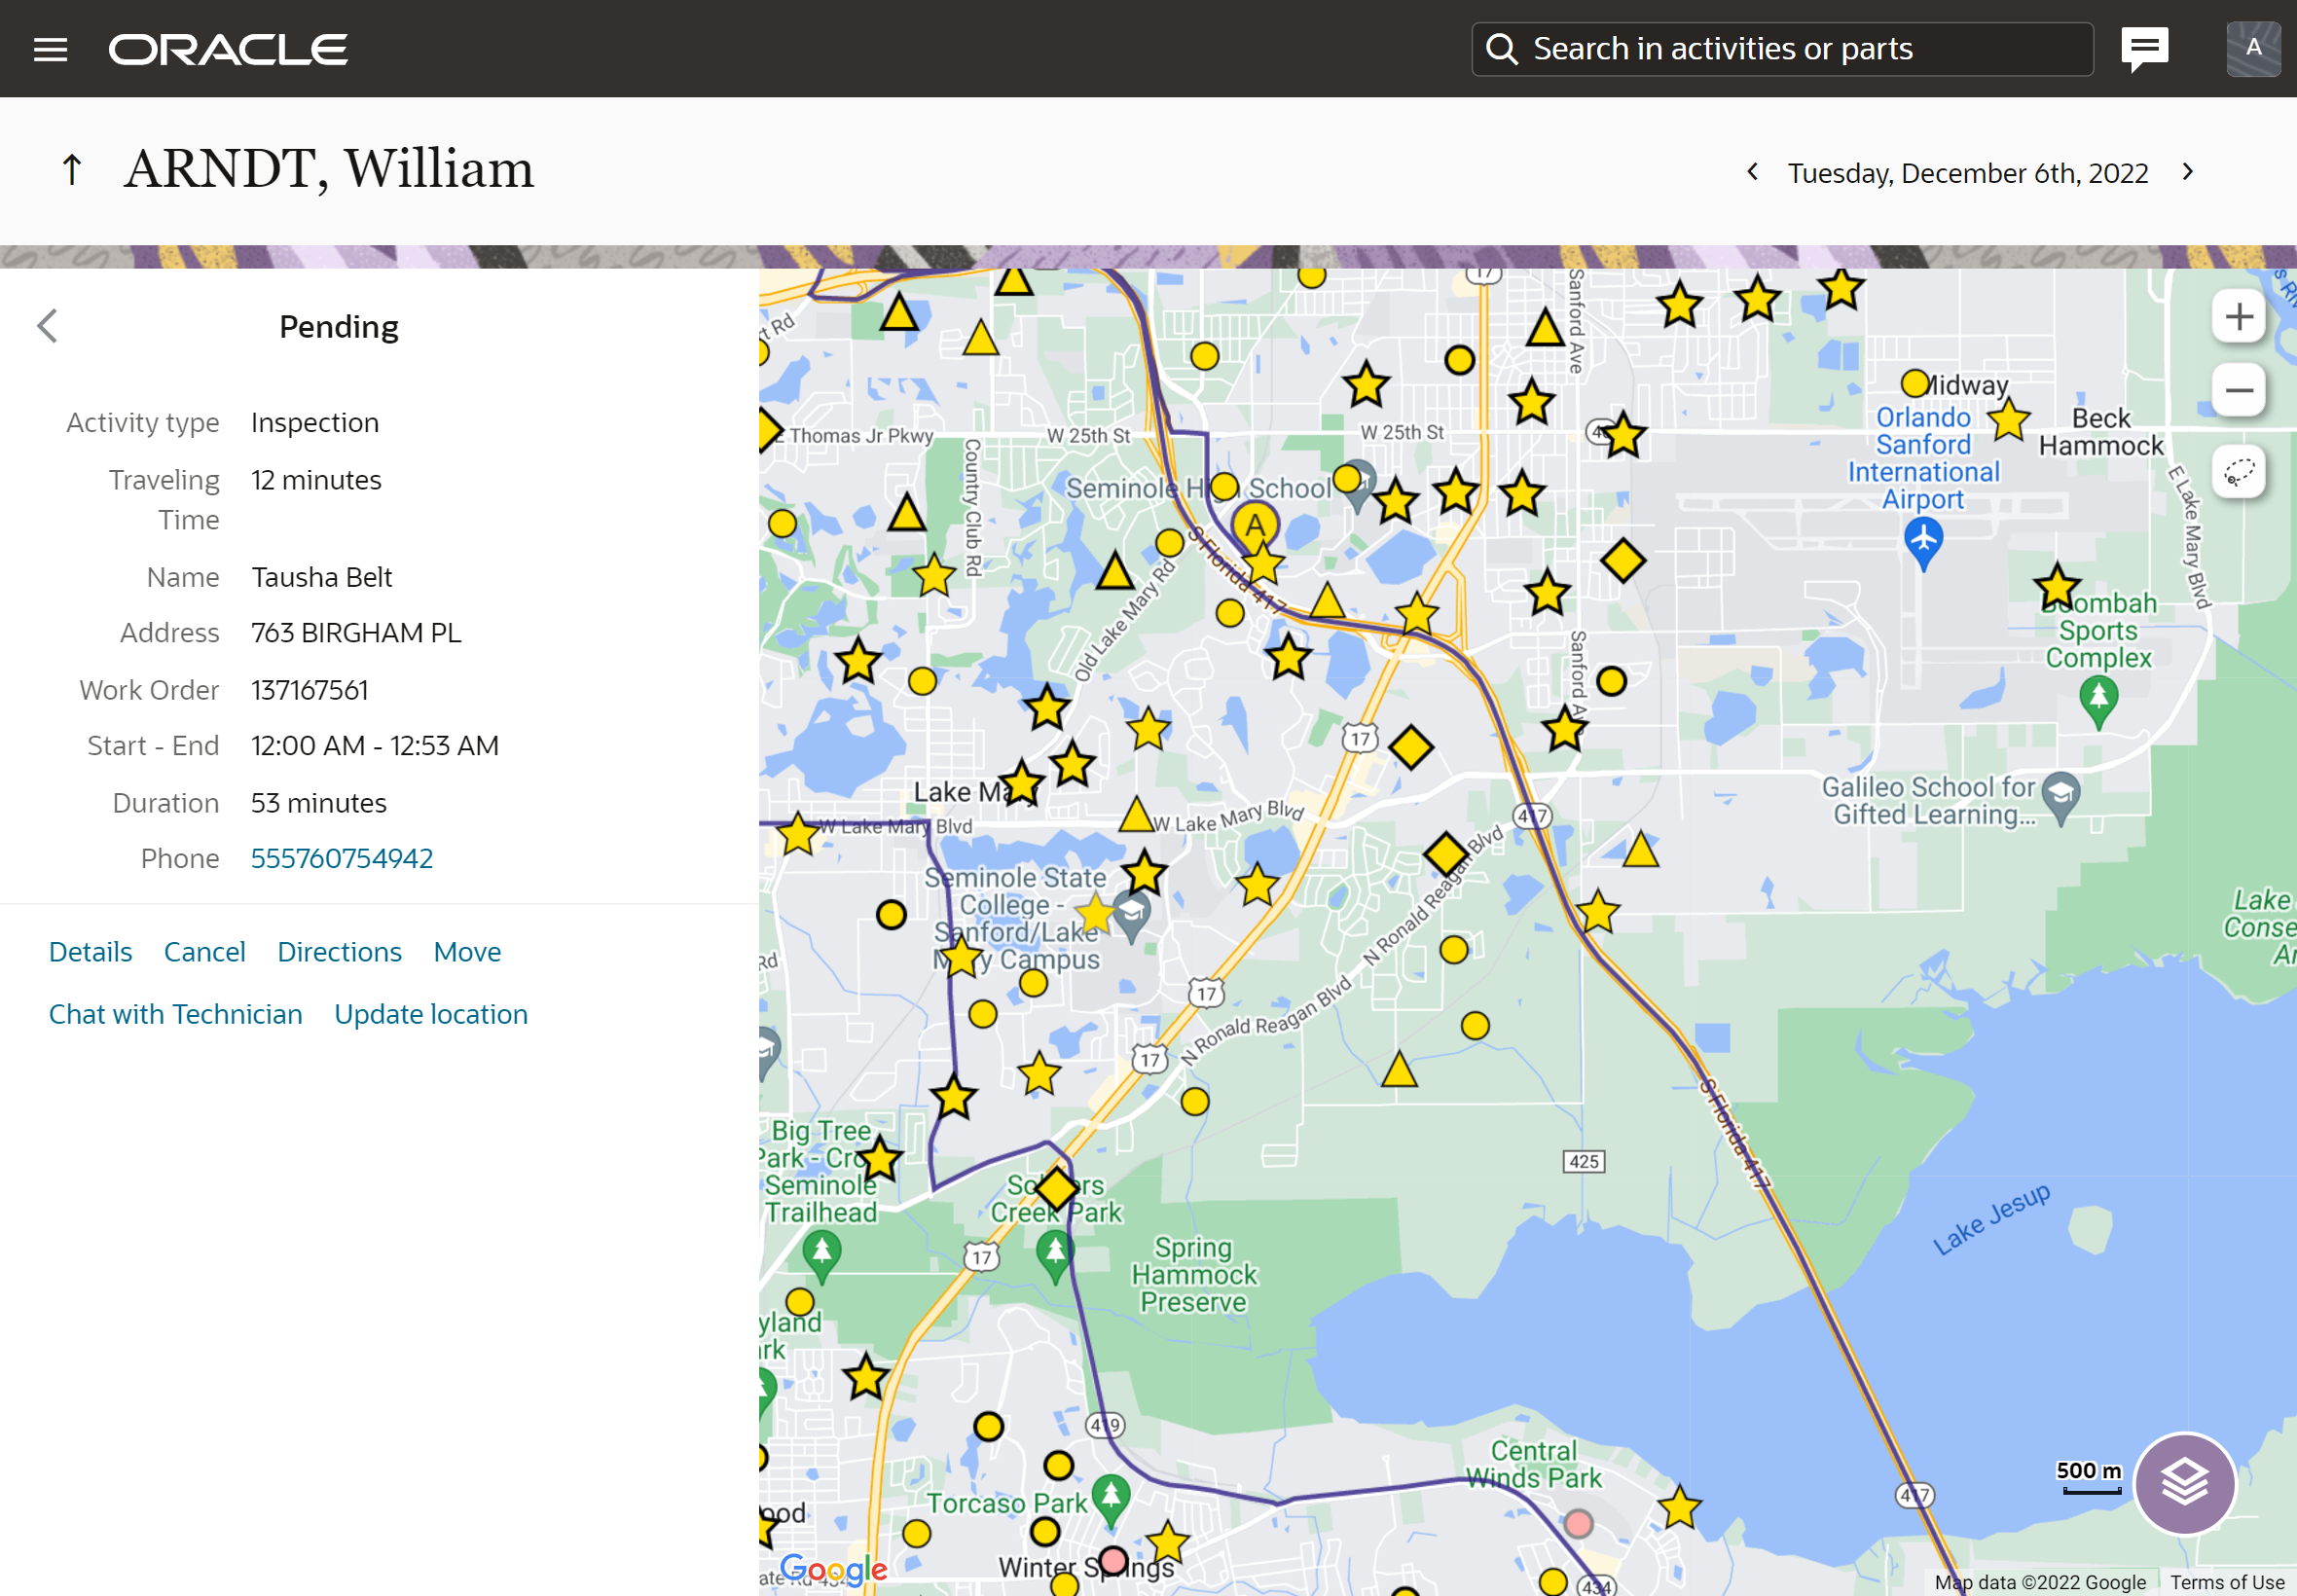Screen dimensions: 2297x1596
Task: Open the date picker for December 6th
Action: click(x=1967, y=173)
